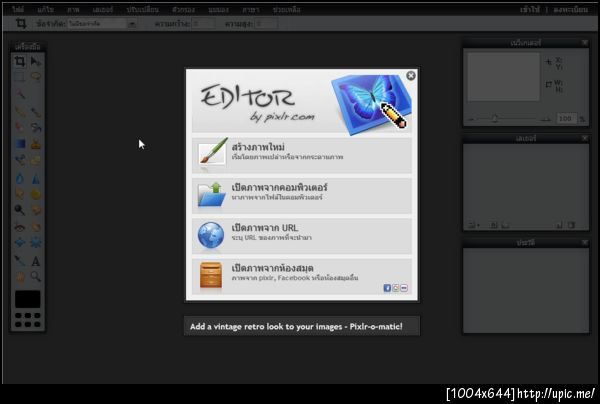The image size is (600, 404).
Task: Choose เปิดภาพจากห้องสมุด open from library
Action: point(302,276)
